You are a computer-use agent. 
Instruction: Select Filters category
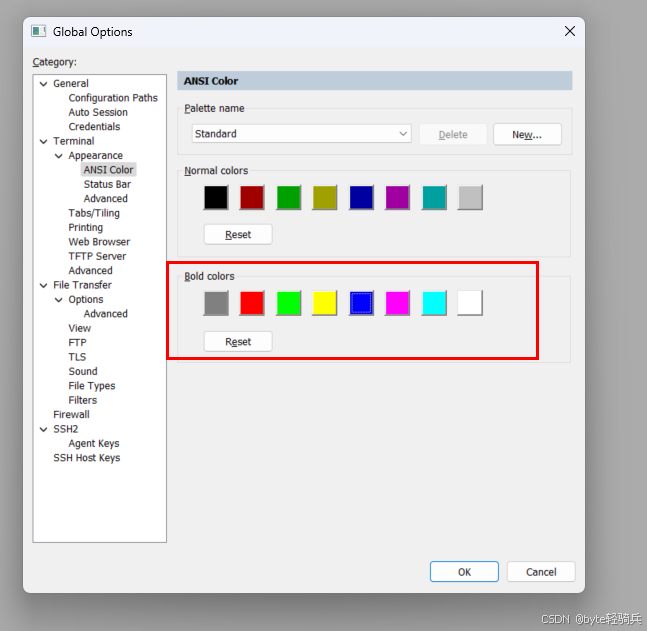coord(83,400)
